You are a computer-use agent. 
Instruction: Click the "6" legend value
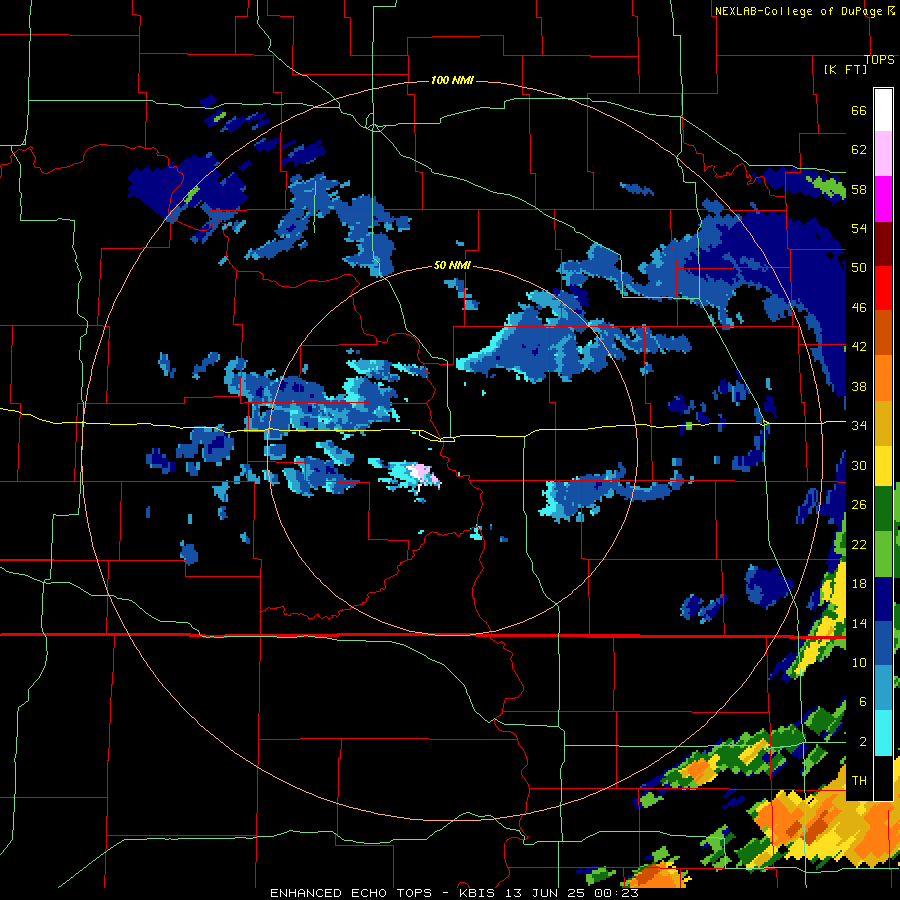[x=862, y=701]
